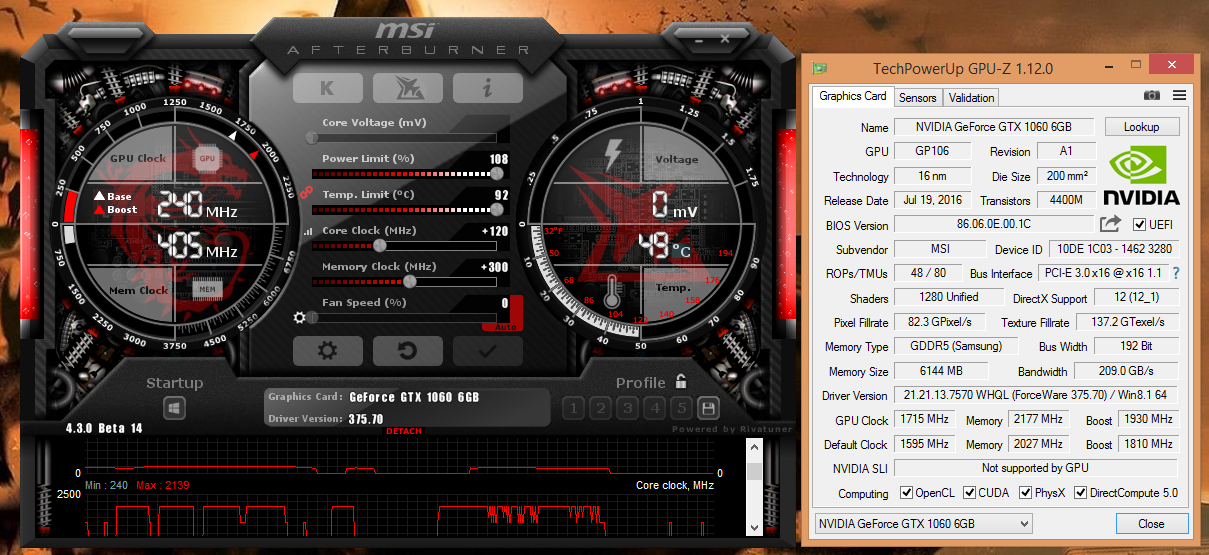
Task: Click the Core Clock slider handle
Action: 379,245
